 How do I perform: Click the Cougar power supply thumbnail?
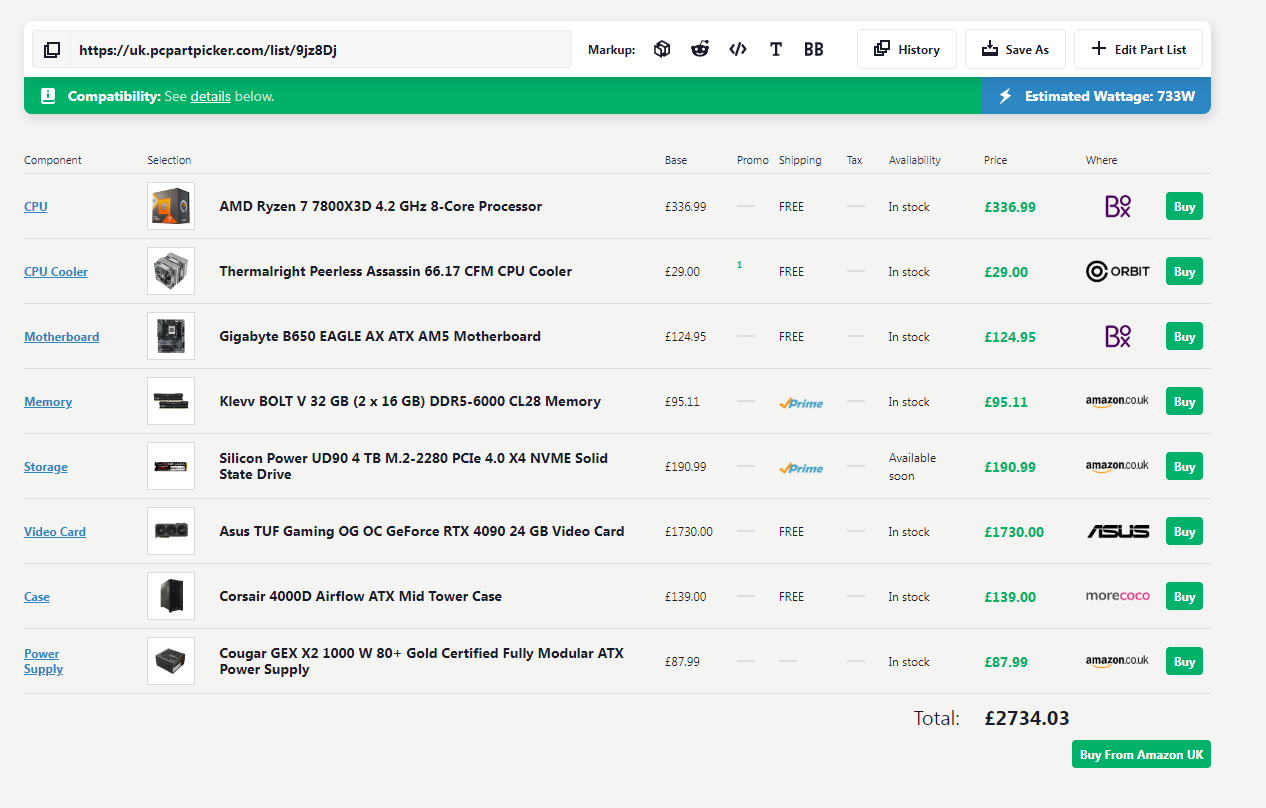pos(171,661)
